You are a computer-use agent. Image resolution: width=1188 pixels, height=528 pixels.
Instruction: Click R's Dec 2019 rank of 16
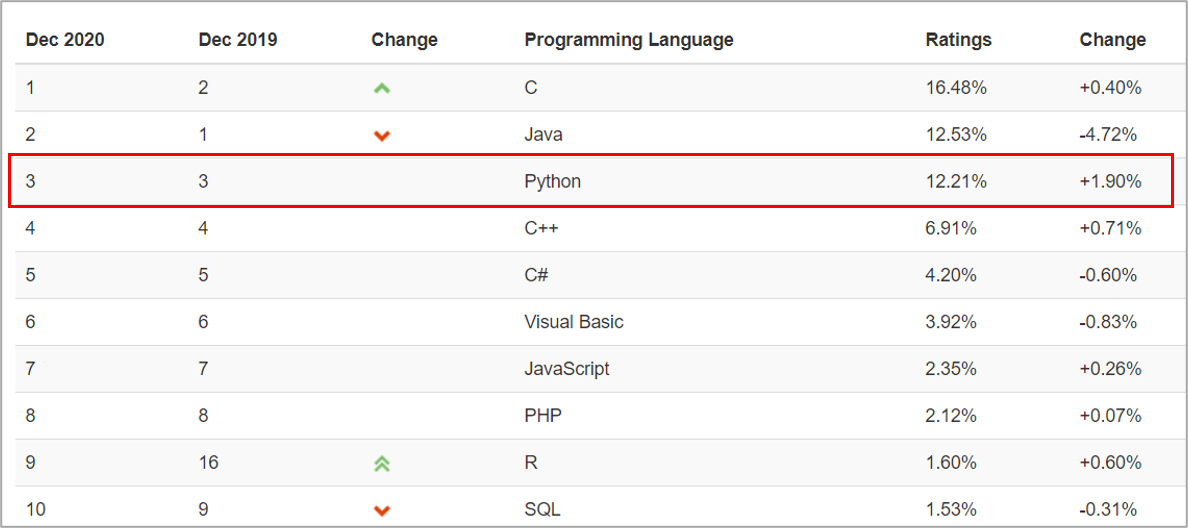point(208,462)
